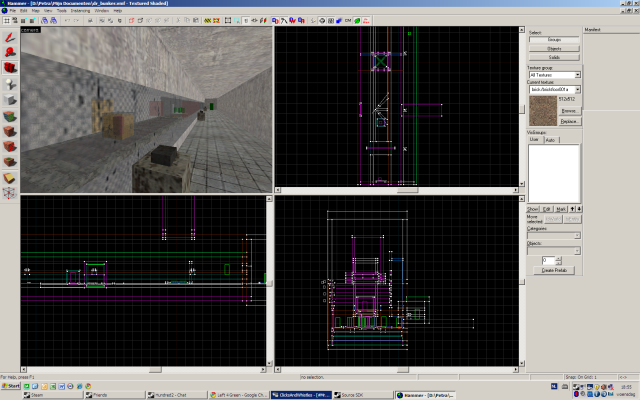Enable Solids selection mode
Image resolution: width=640 pixels, height=400 pixels.
pos(554,56)
